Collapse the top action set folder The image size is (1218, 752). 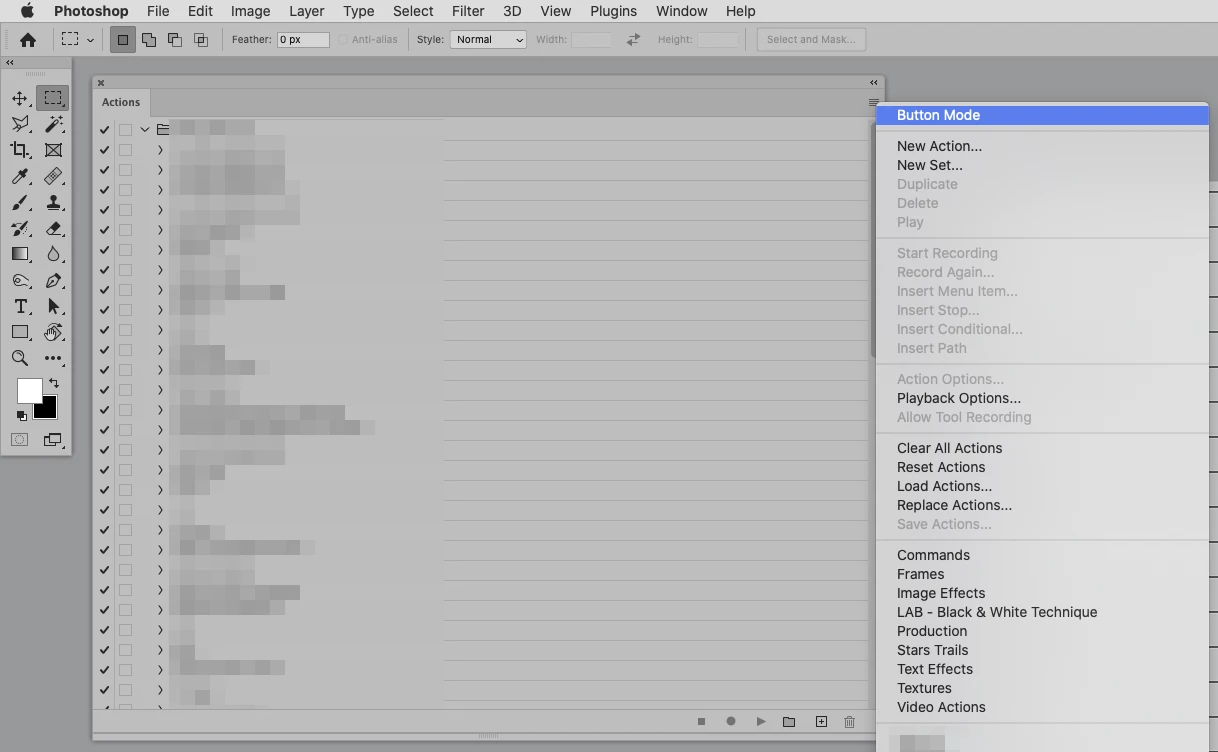point(145,130)
